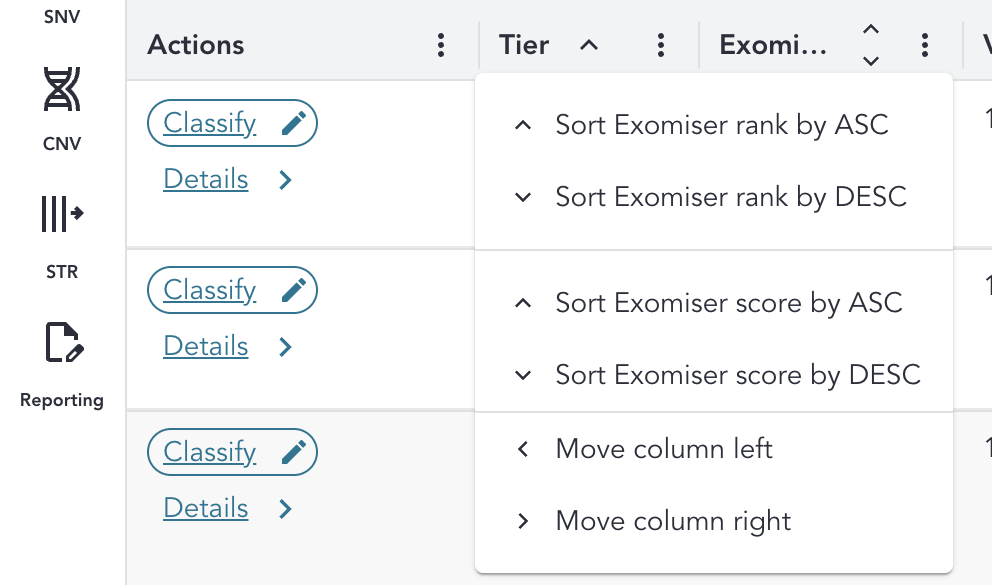This screenshot has width=992, height=585.
Task: Open the Actions column kebab menu
Action: [440, 44]
